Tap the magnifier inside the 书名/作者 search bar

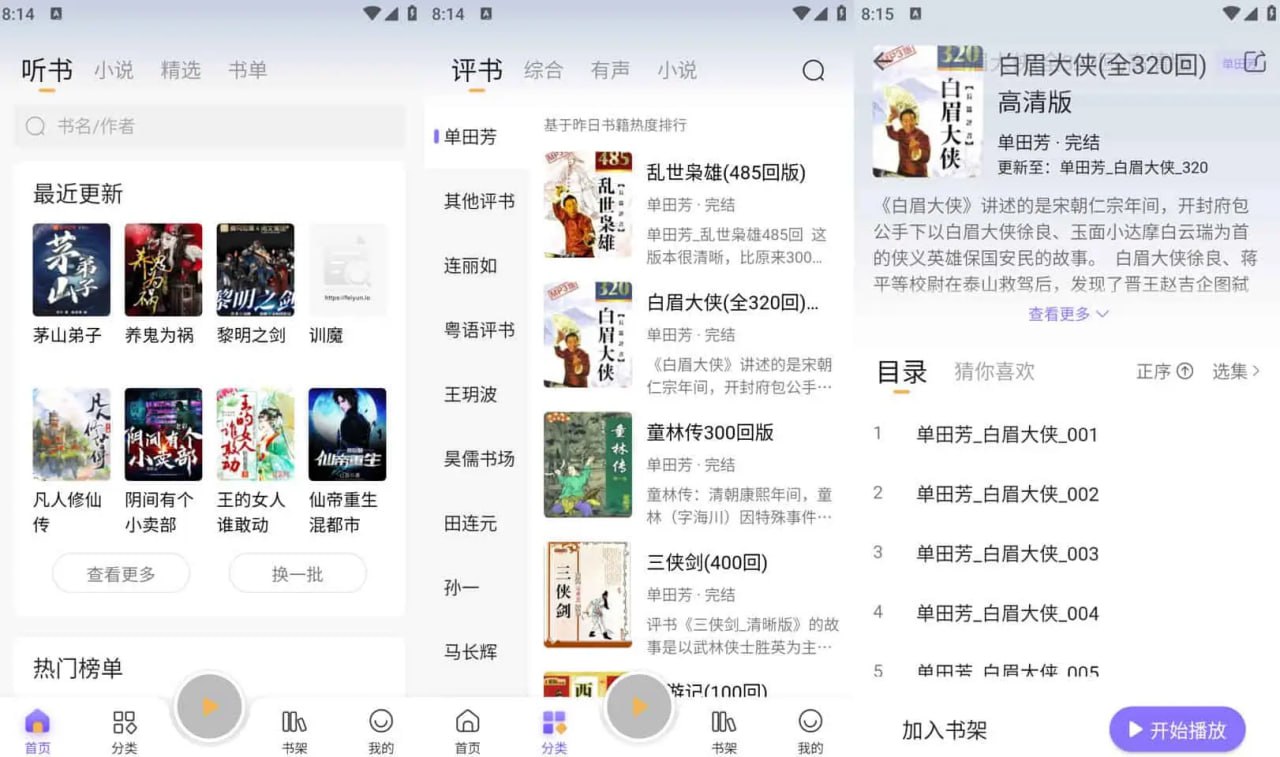[x=35, y=127]
